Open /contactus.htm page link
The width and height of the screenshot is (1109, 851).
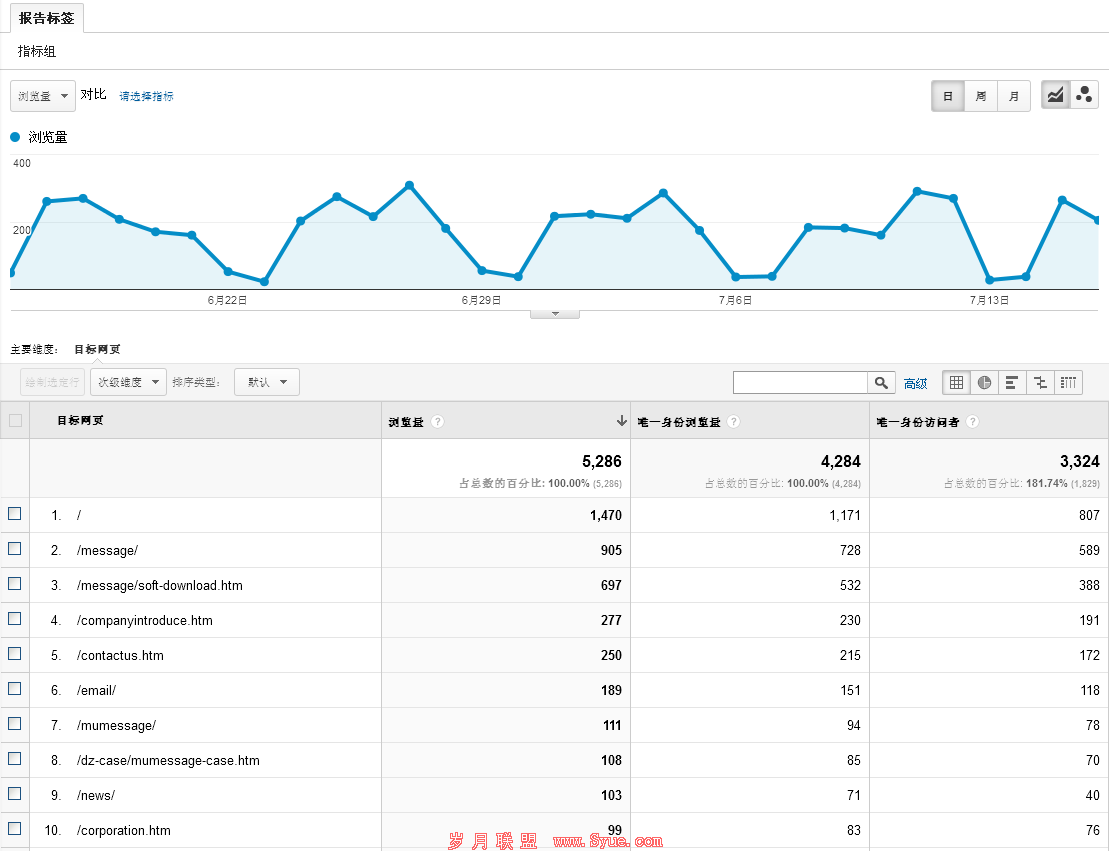[x=120, y=656]
